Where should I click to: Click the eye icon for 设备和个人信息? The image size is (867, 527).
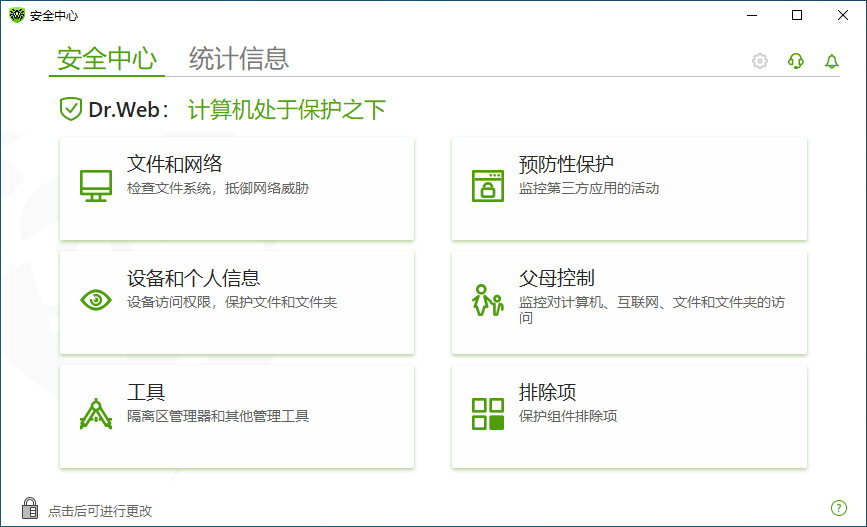click(96, 300)
